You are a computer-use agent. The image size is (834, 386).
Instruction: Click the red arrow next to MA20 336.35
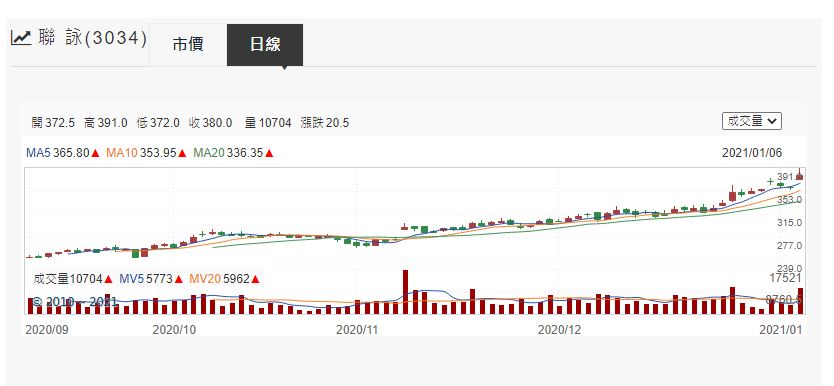pos(269,153)
